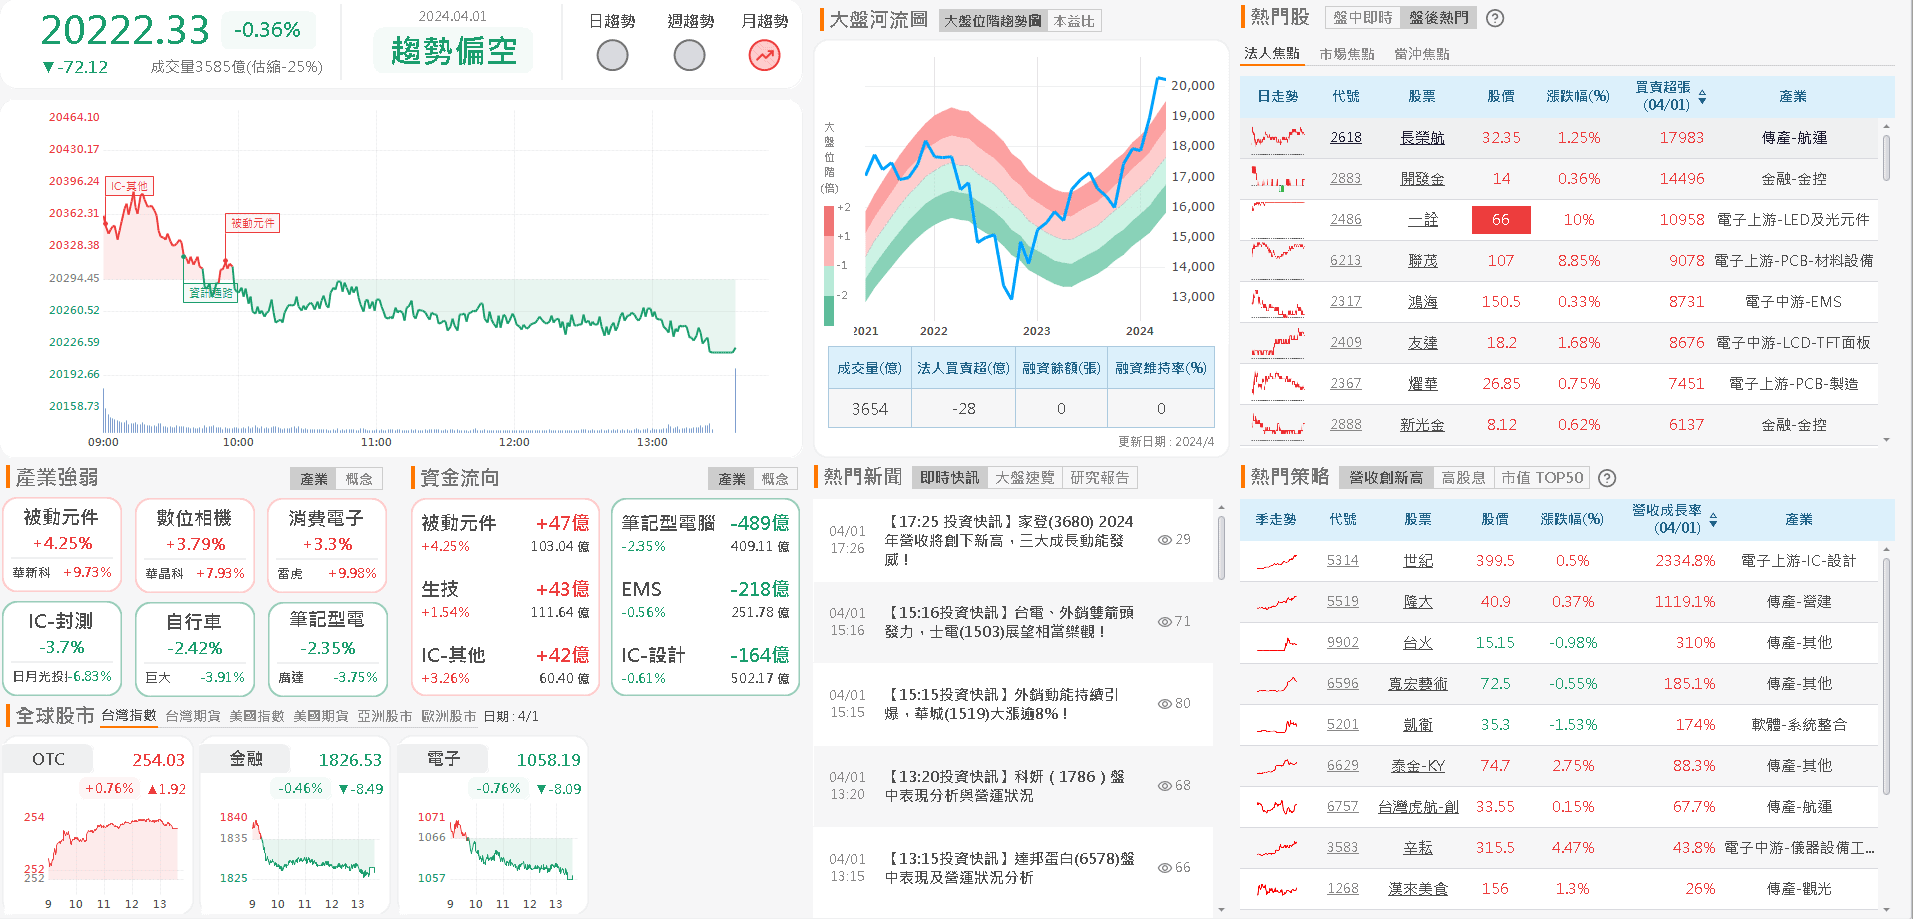Select 概念 in 資金流向 panel
This screenshot has height=919, width=1913.
coord(776,479)
